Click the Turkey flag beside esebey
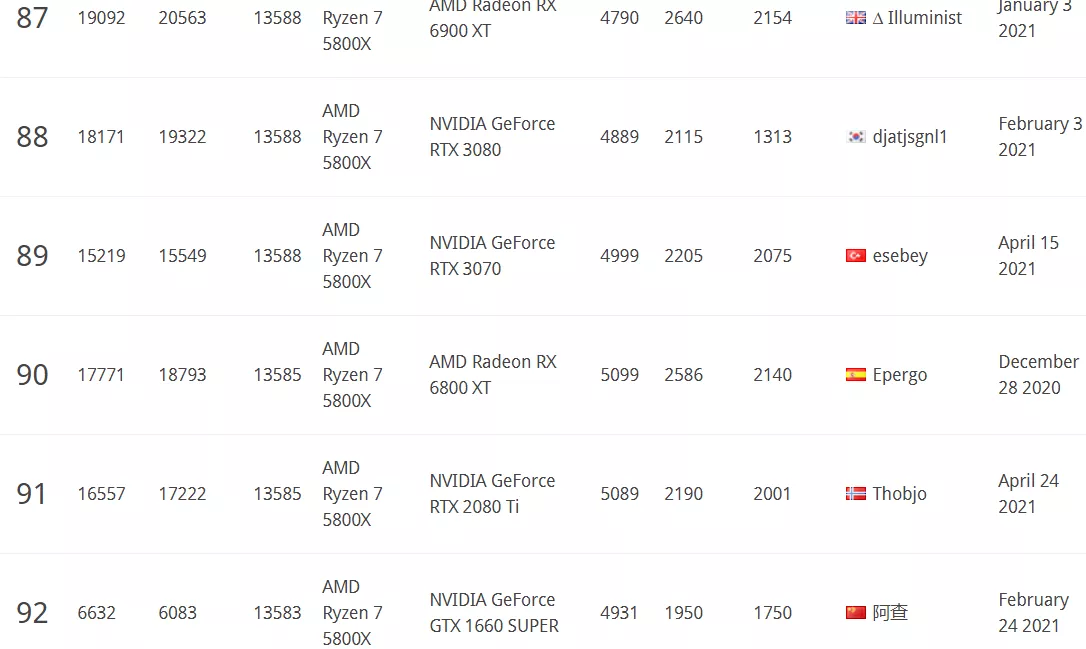The width and height of the screenshot is (1086, 649). (855, 256)
